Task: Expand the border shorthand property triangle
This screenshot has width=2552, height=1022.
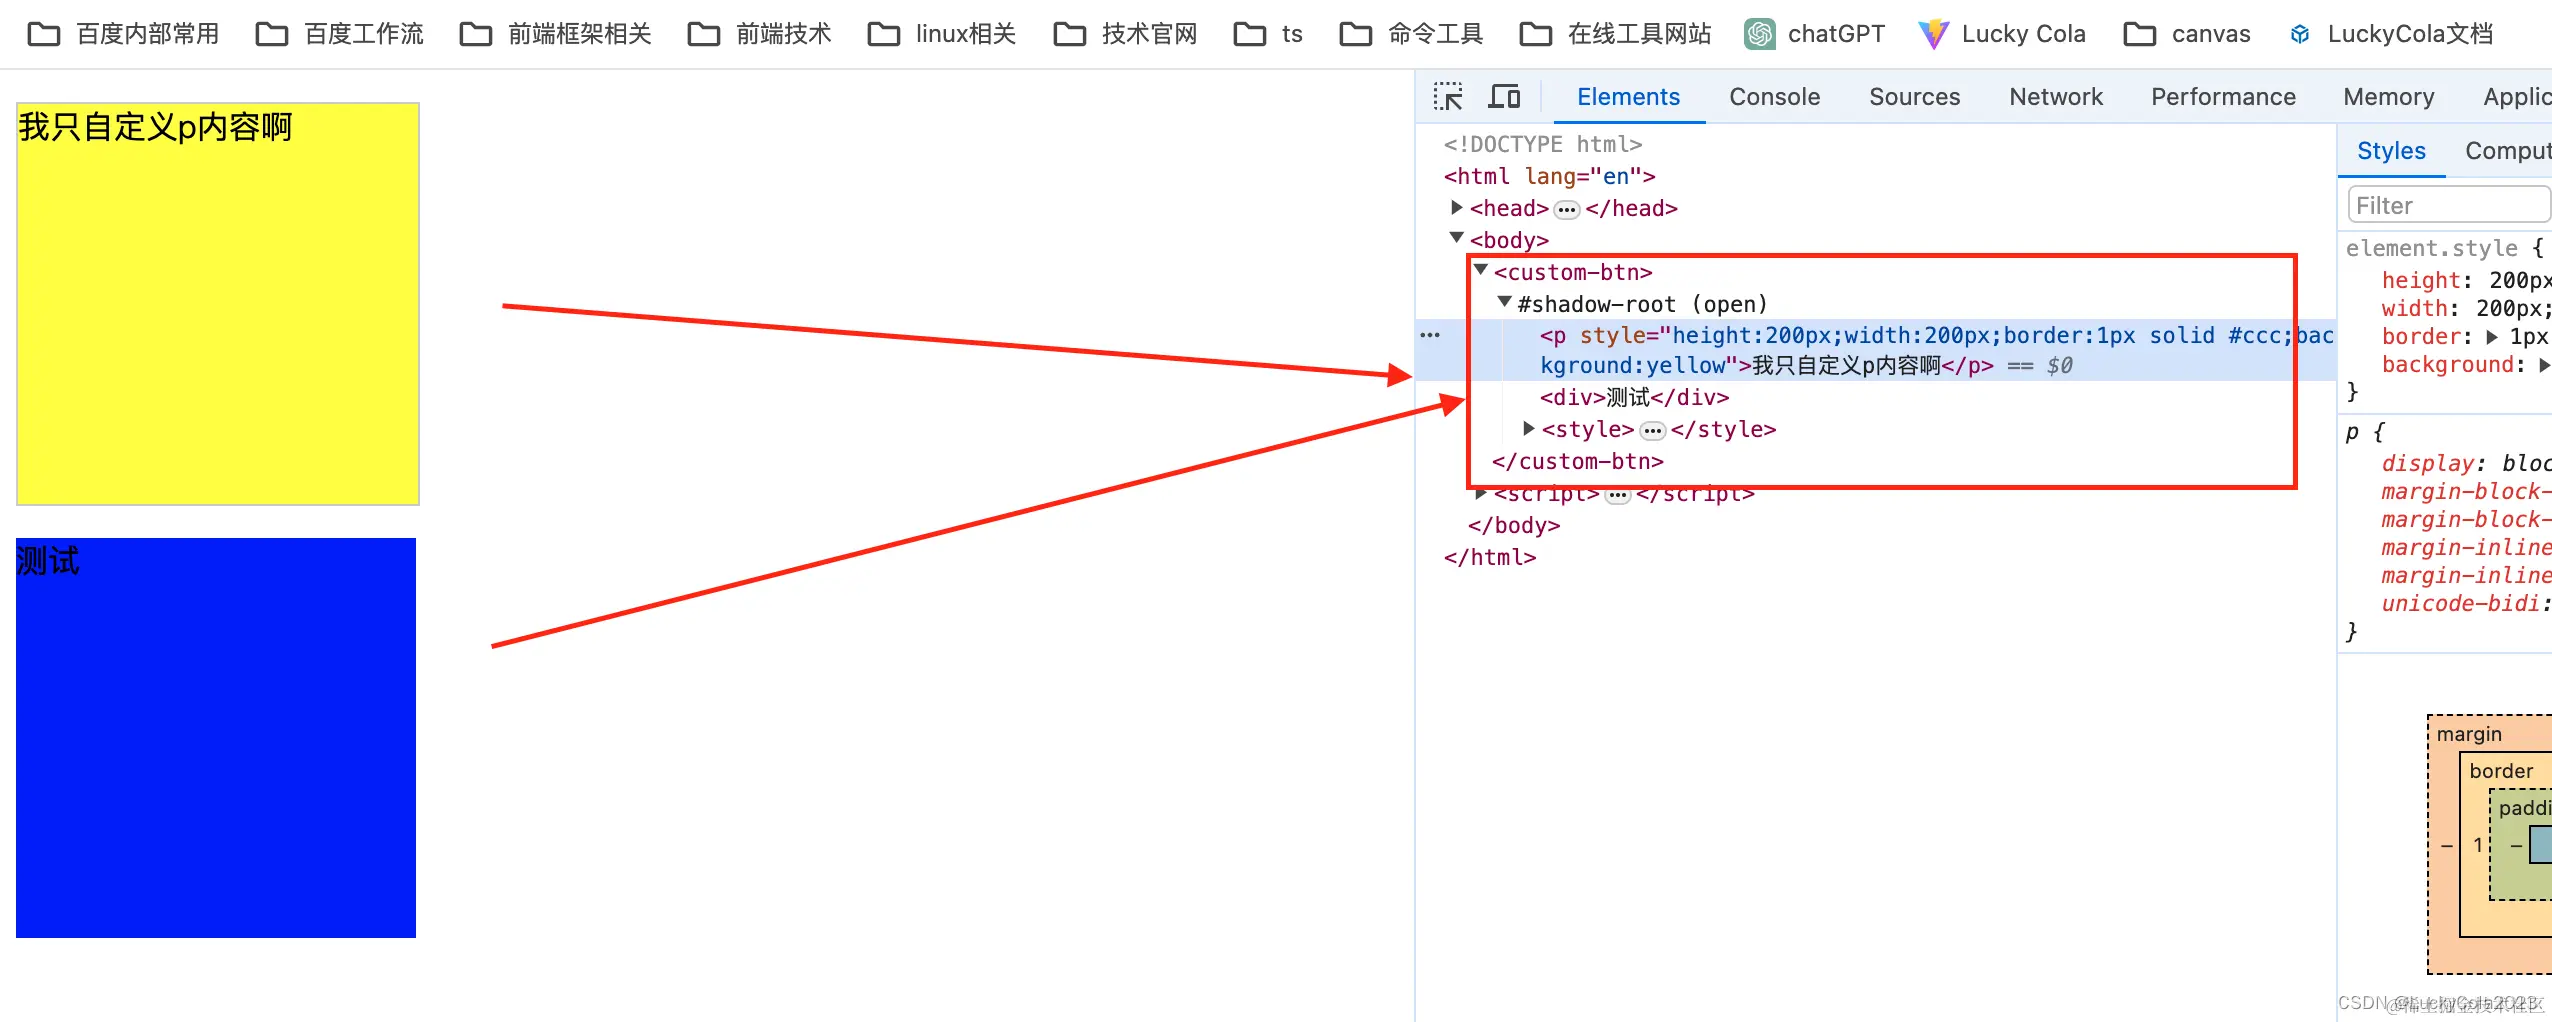Action: click(2492, 337)
